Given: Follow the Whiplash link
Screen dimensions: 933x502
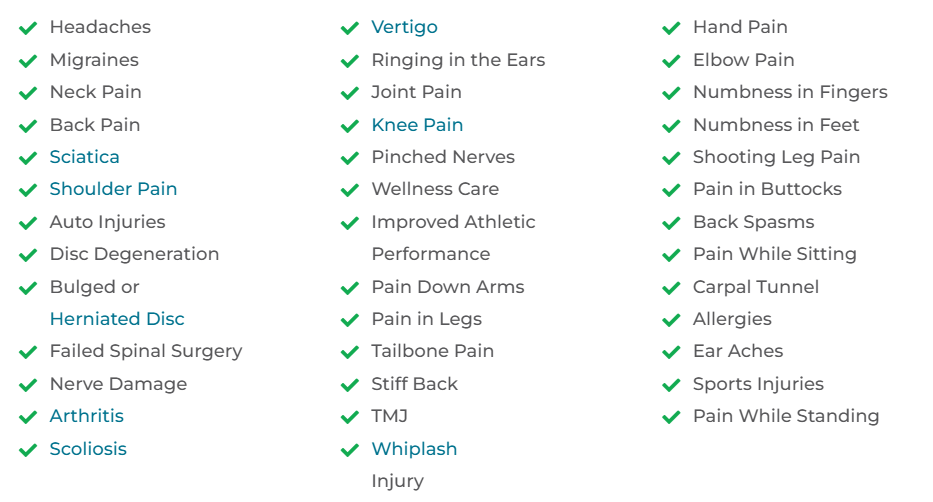Looking at the screenshot, I should [414, 449].
